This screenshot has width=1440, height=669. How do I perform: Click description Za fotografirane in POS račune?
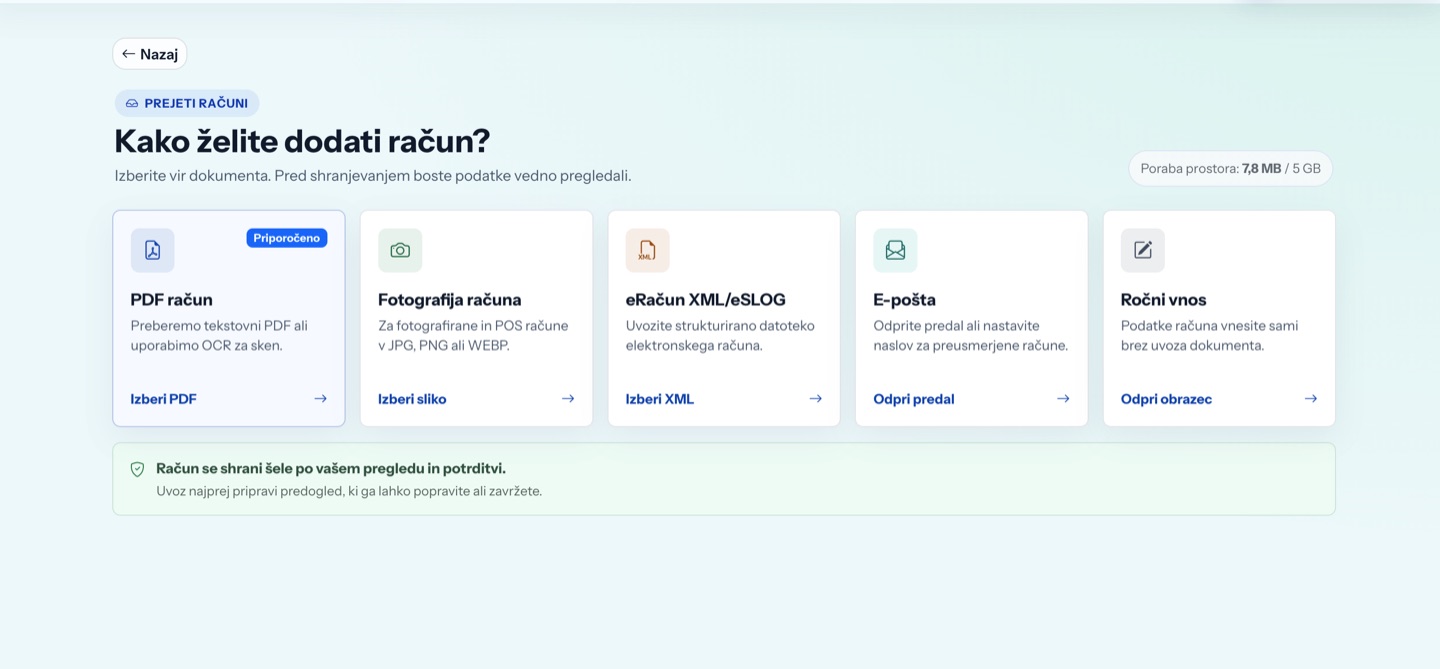(473, 336)
